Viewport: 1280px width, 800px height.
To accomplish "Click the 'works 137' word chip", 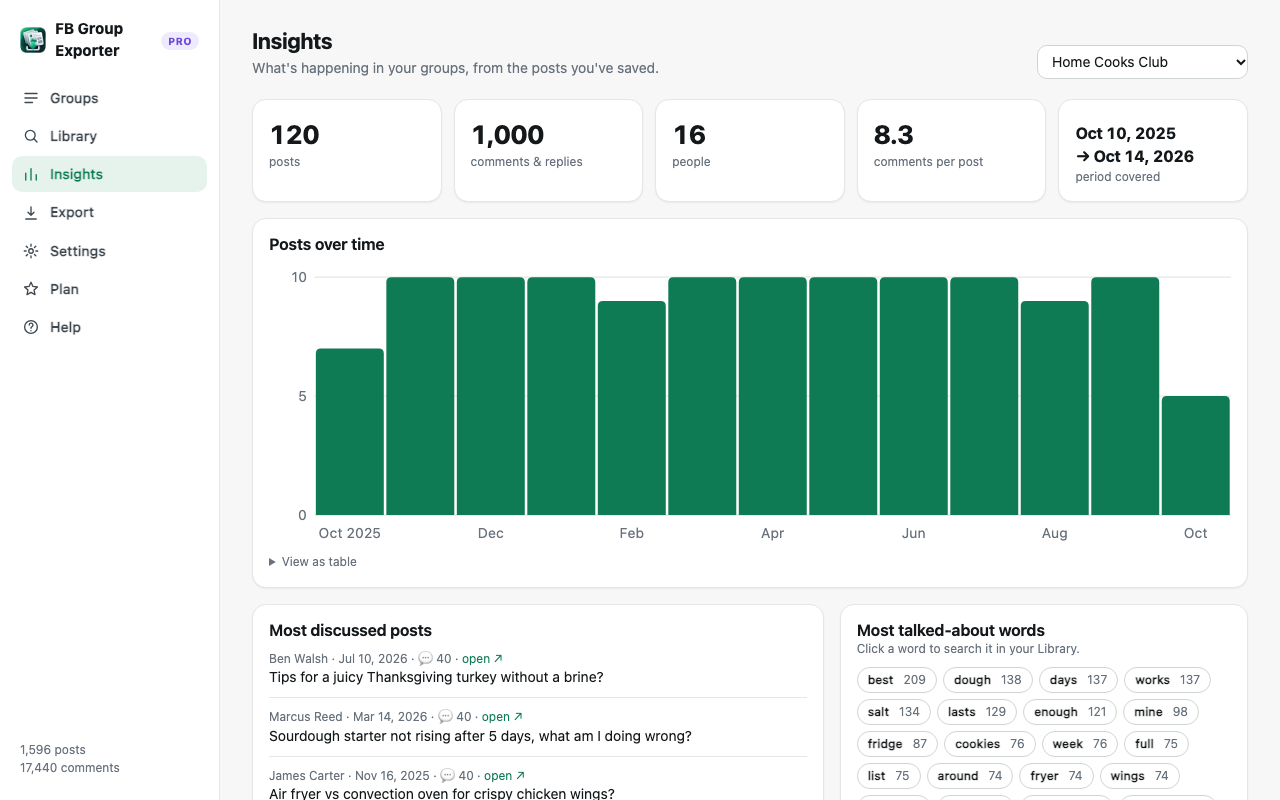I will [x=1167, y=680].
